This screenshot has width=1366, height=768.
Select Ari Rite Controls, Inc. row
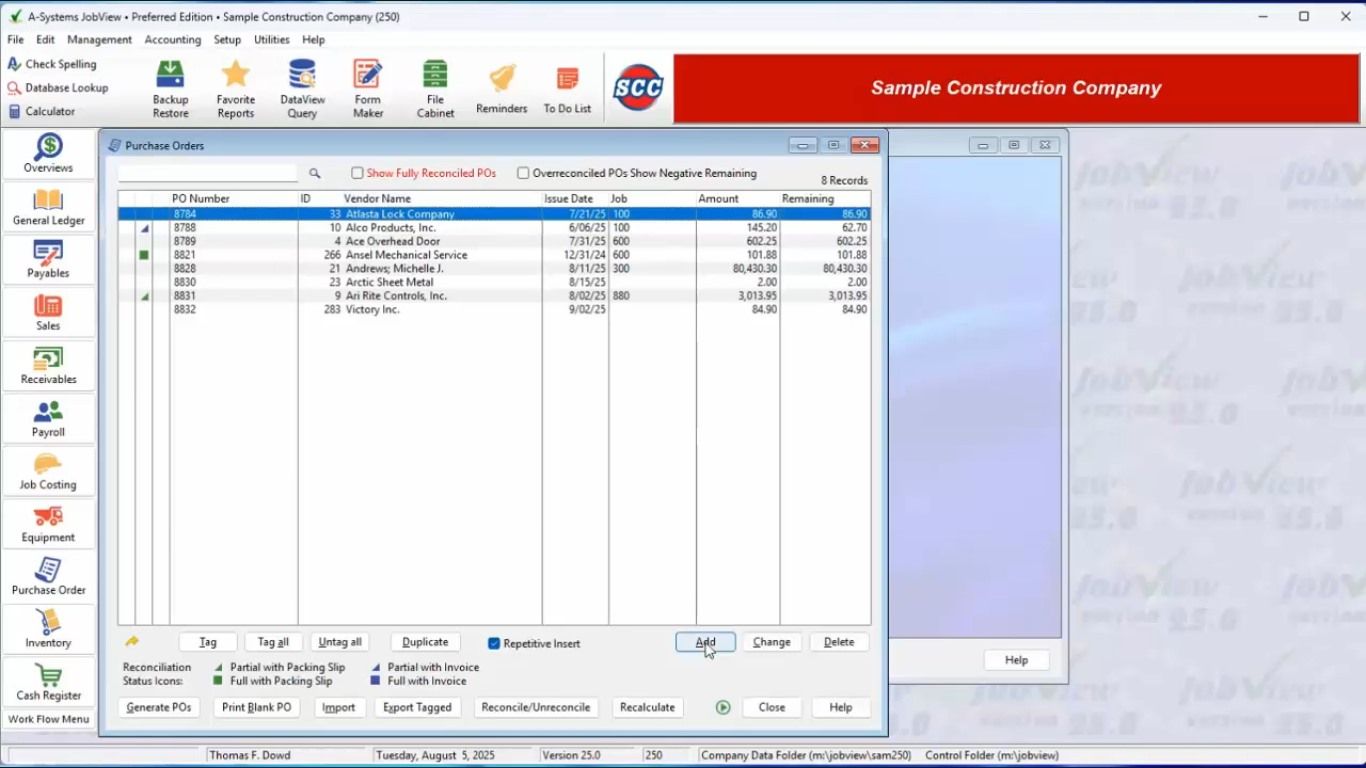pos(494,296)
